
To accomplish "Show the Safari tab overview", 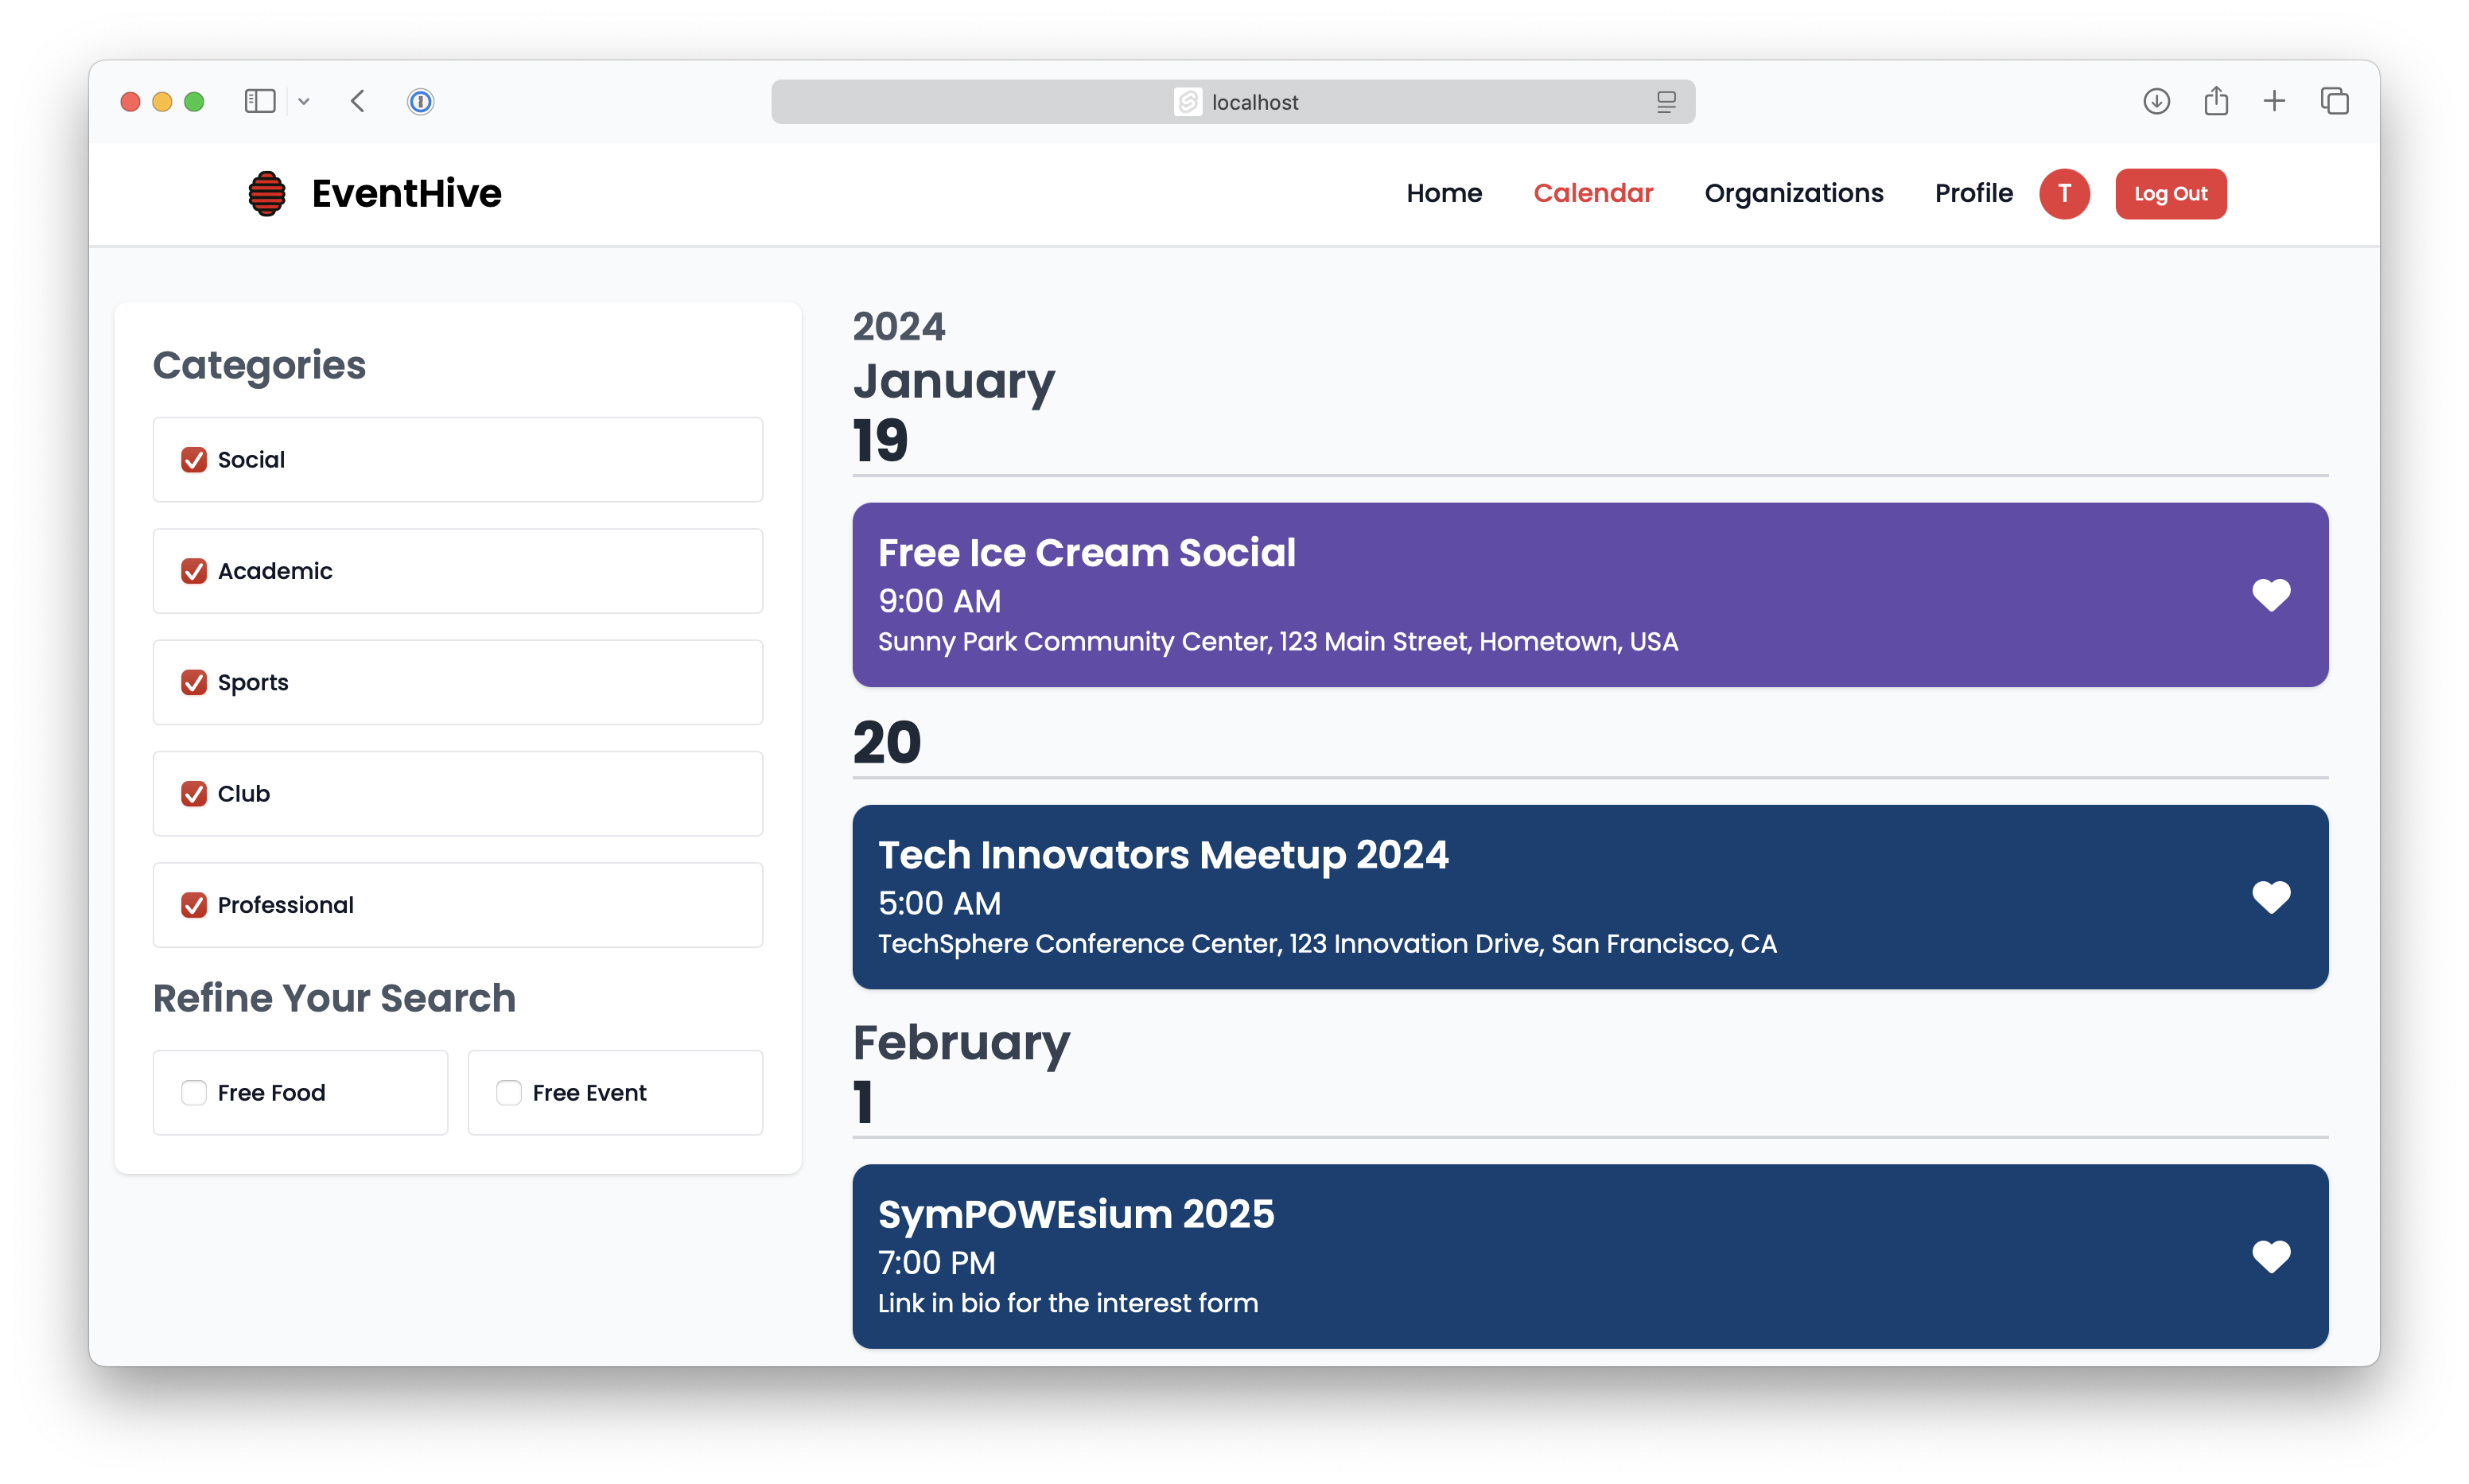I will [x=2334, y=101].
